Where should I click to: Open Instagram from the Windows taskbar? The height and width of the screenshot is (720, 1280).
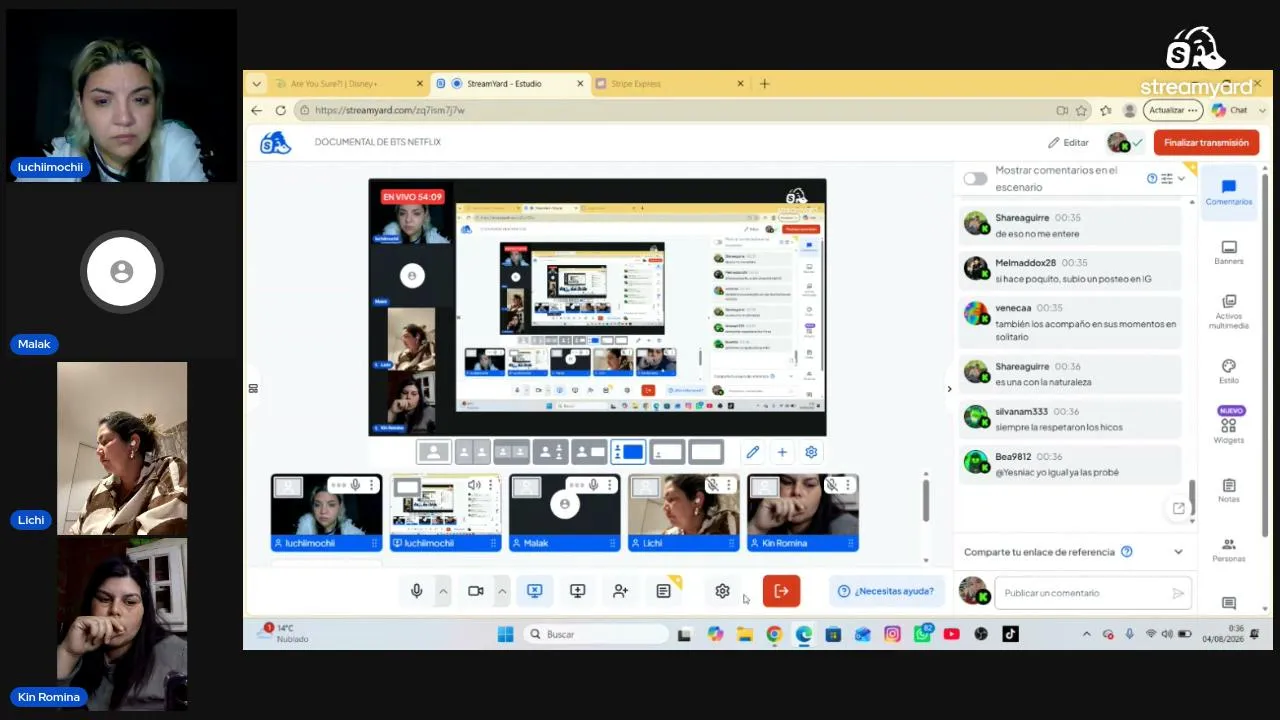point(892,634)
